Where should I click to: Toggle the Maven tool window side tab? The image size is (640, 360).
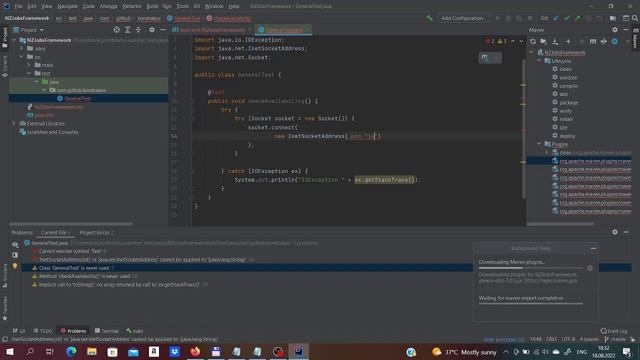click(635, 38)
